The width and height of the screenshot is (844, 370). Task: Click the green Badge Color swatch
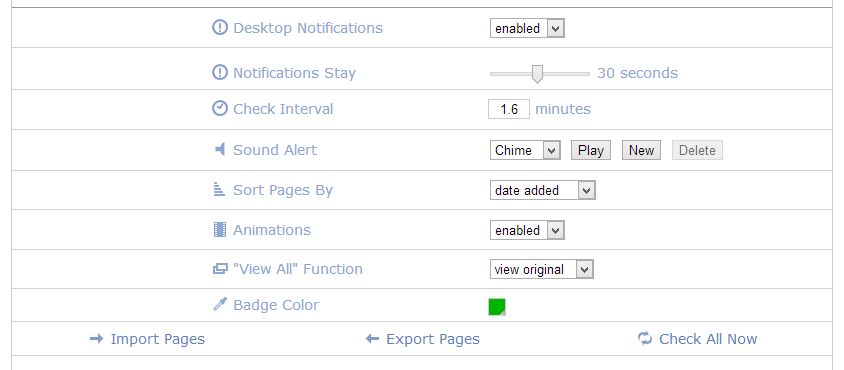click(x=497, y=307)
